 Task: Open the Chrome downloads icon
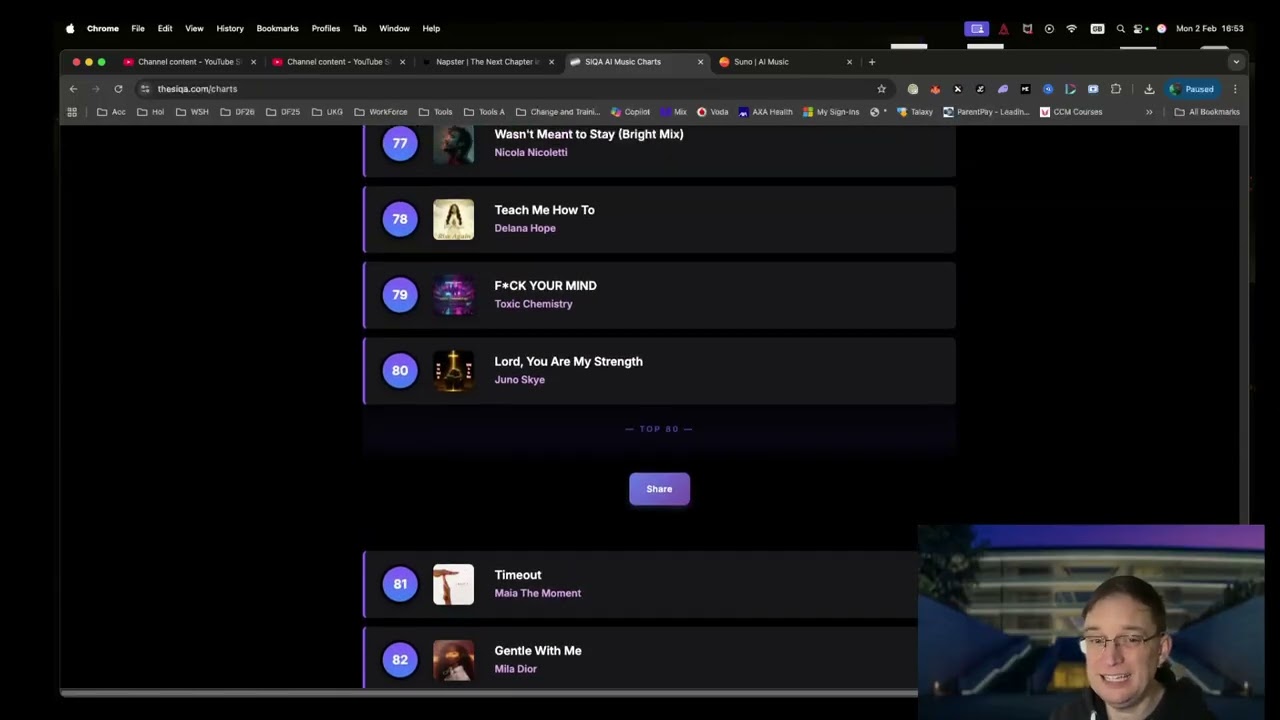[1149, 89]
